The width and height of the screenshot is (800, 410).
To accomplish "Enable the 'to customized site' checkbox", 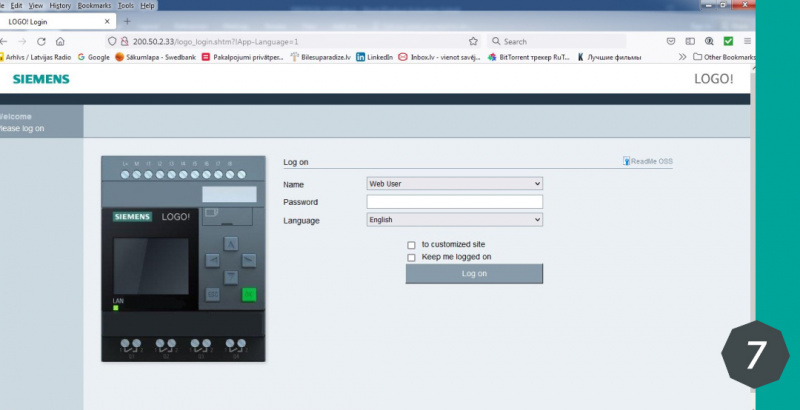I will click(411, 245).
